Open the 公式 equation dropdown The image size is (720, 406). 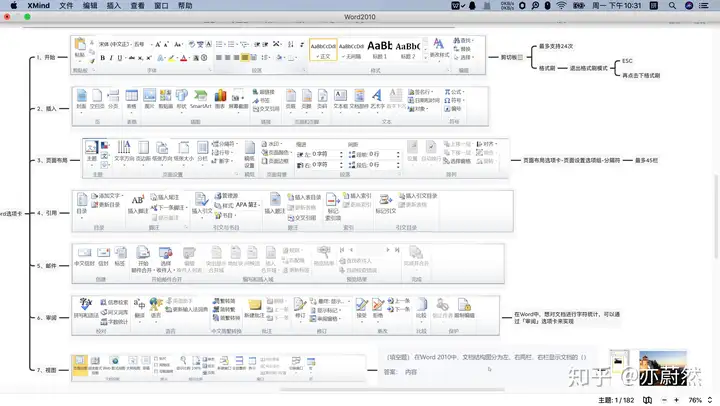click(x=454, y=92)
